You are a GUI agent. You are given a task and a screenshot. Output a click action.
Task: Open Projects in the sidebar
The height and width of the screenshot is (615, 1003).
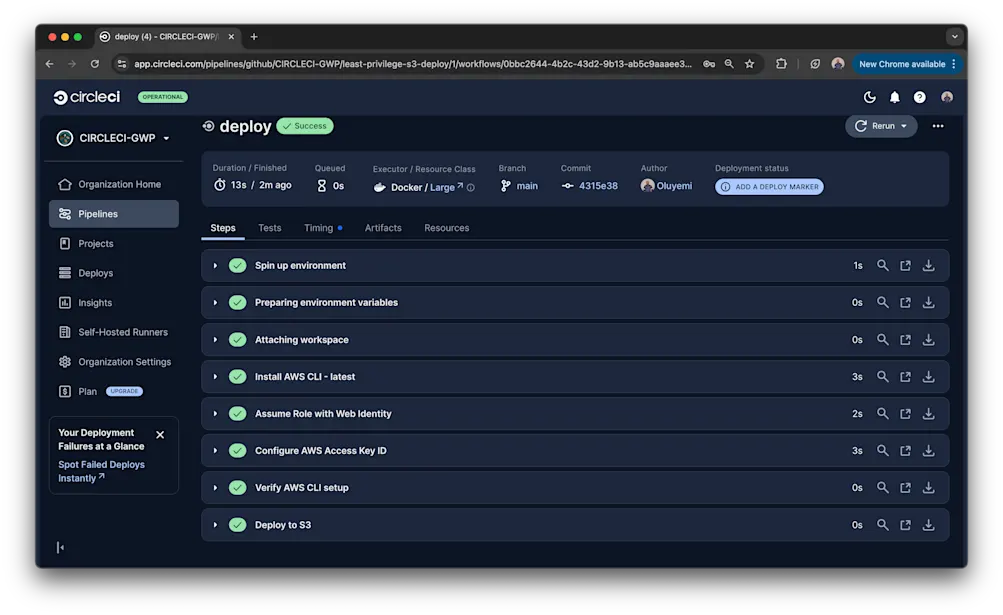coord(113,243)
